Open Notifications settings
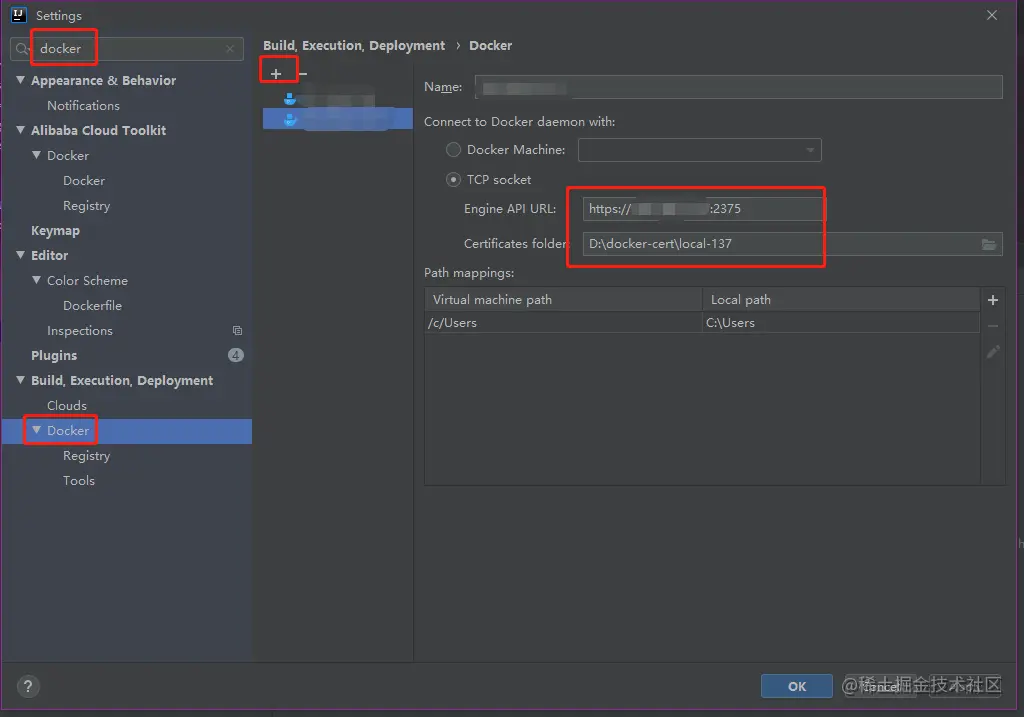Screen dimensions: 1024x717 [83, 106]
